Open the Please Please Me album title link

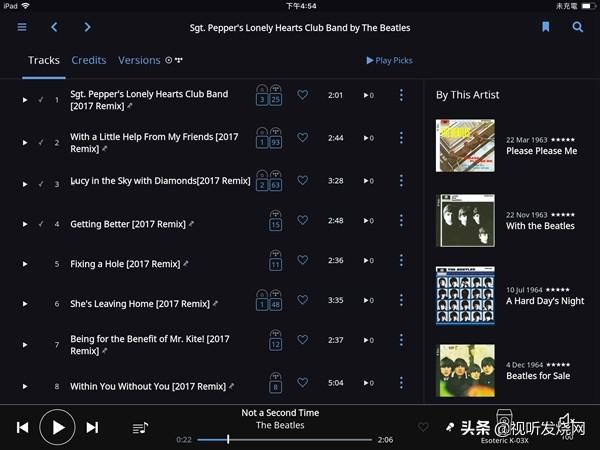click(x=541, y=151)
